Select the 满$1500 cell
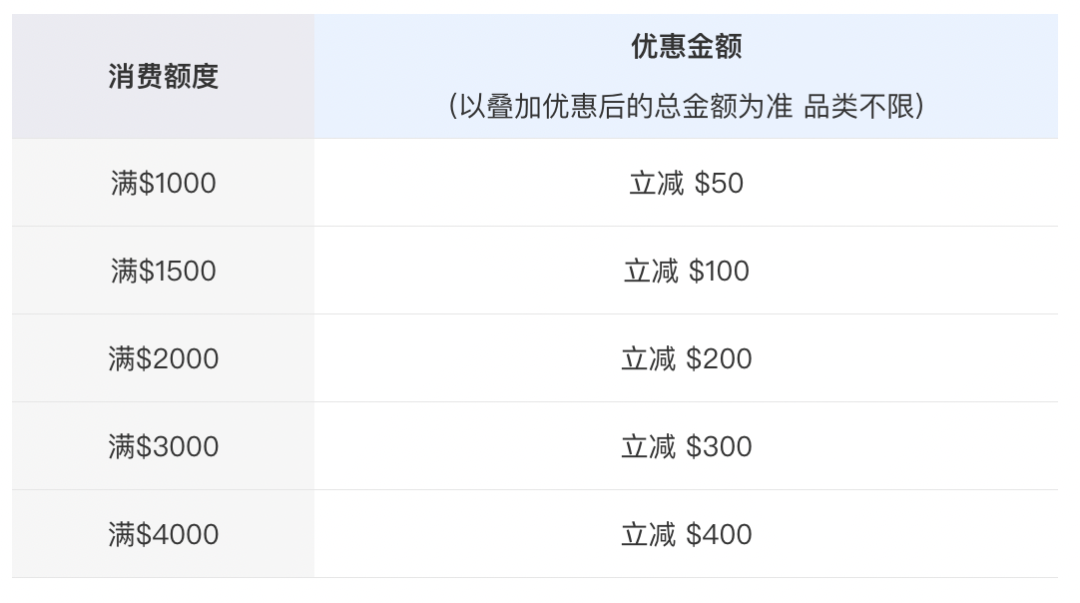This screenshot has height=603, width=1080. pos(163,271)
